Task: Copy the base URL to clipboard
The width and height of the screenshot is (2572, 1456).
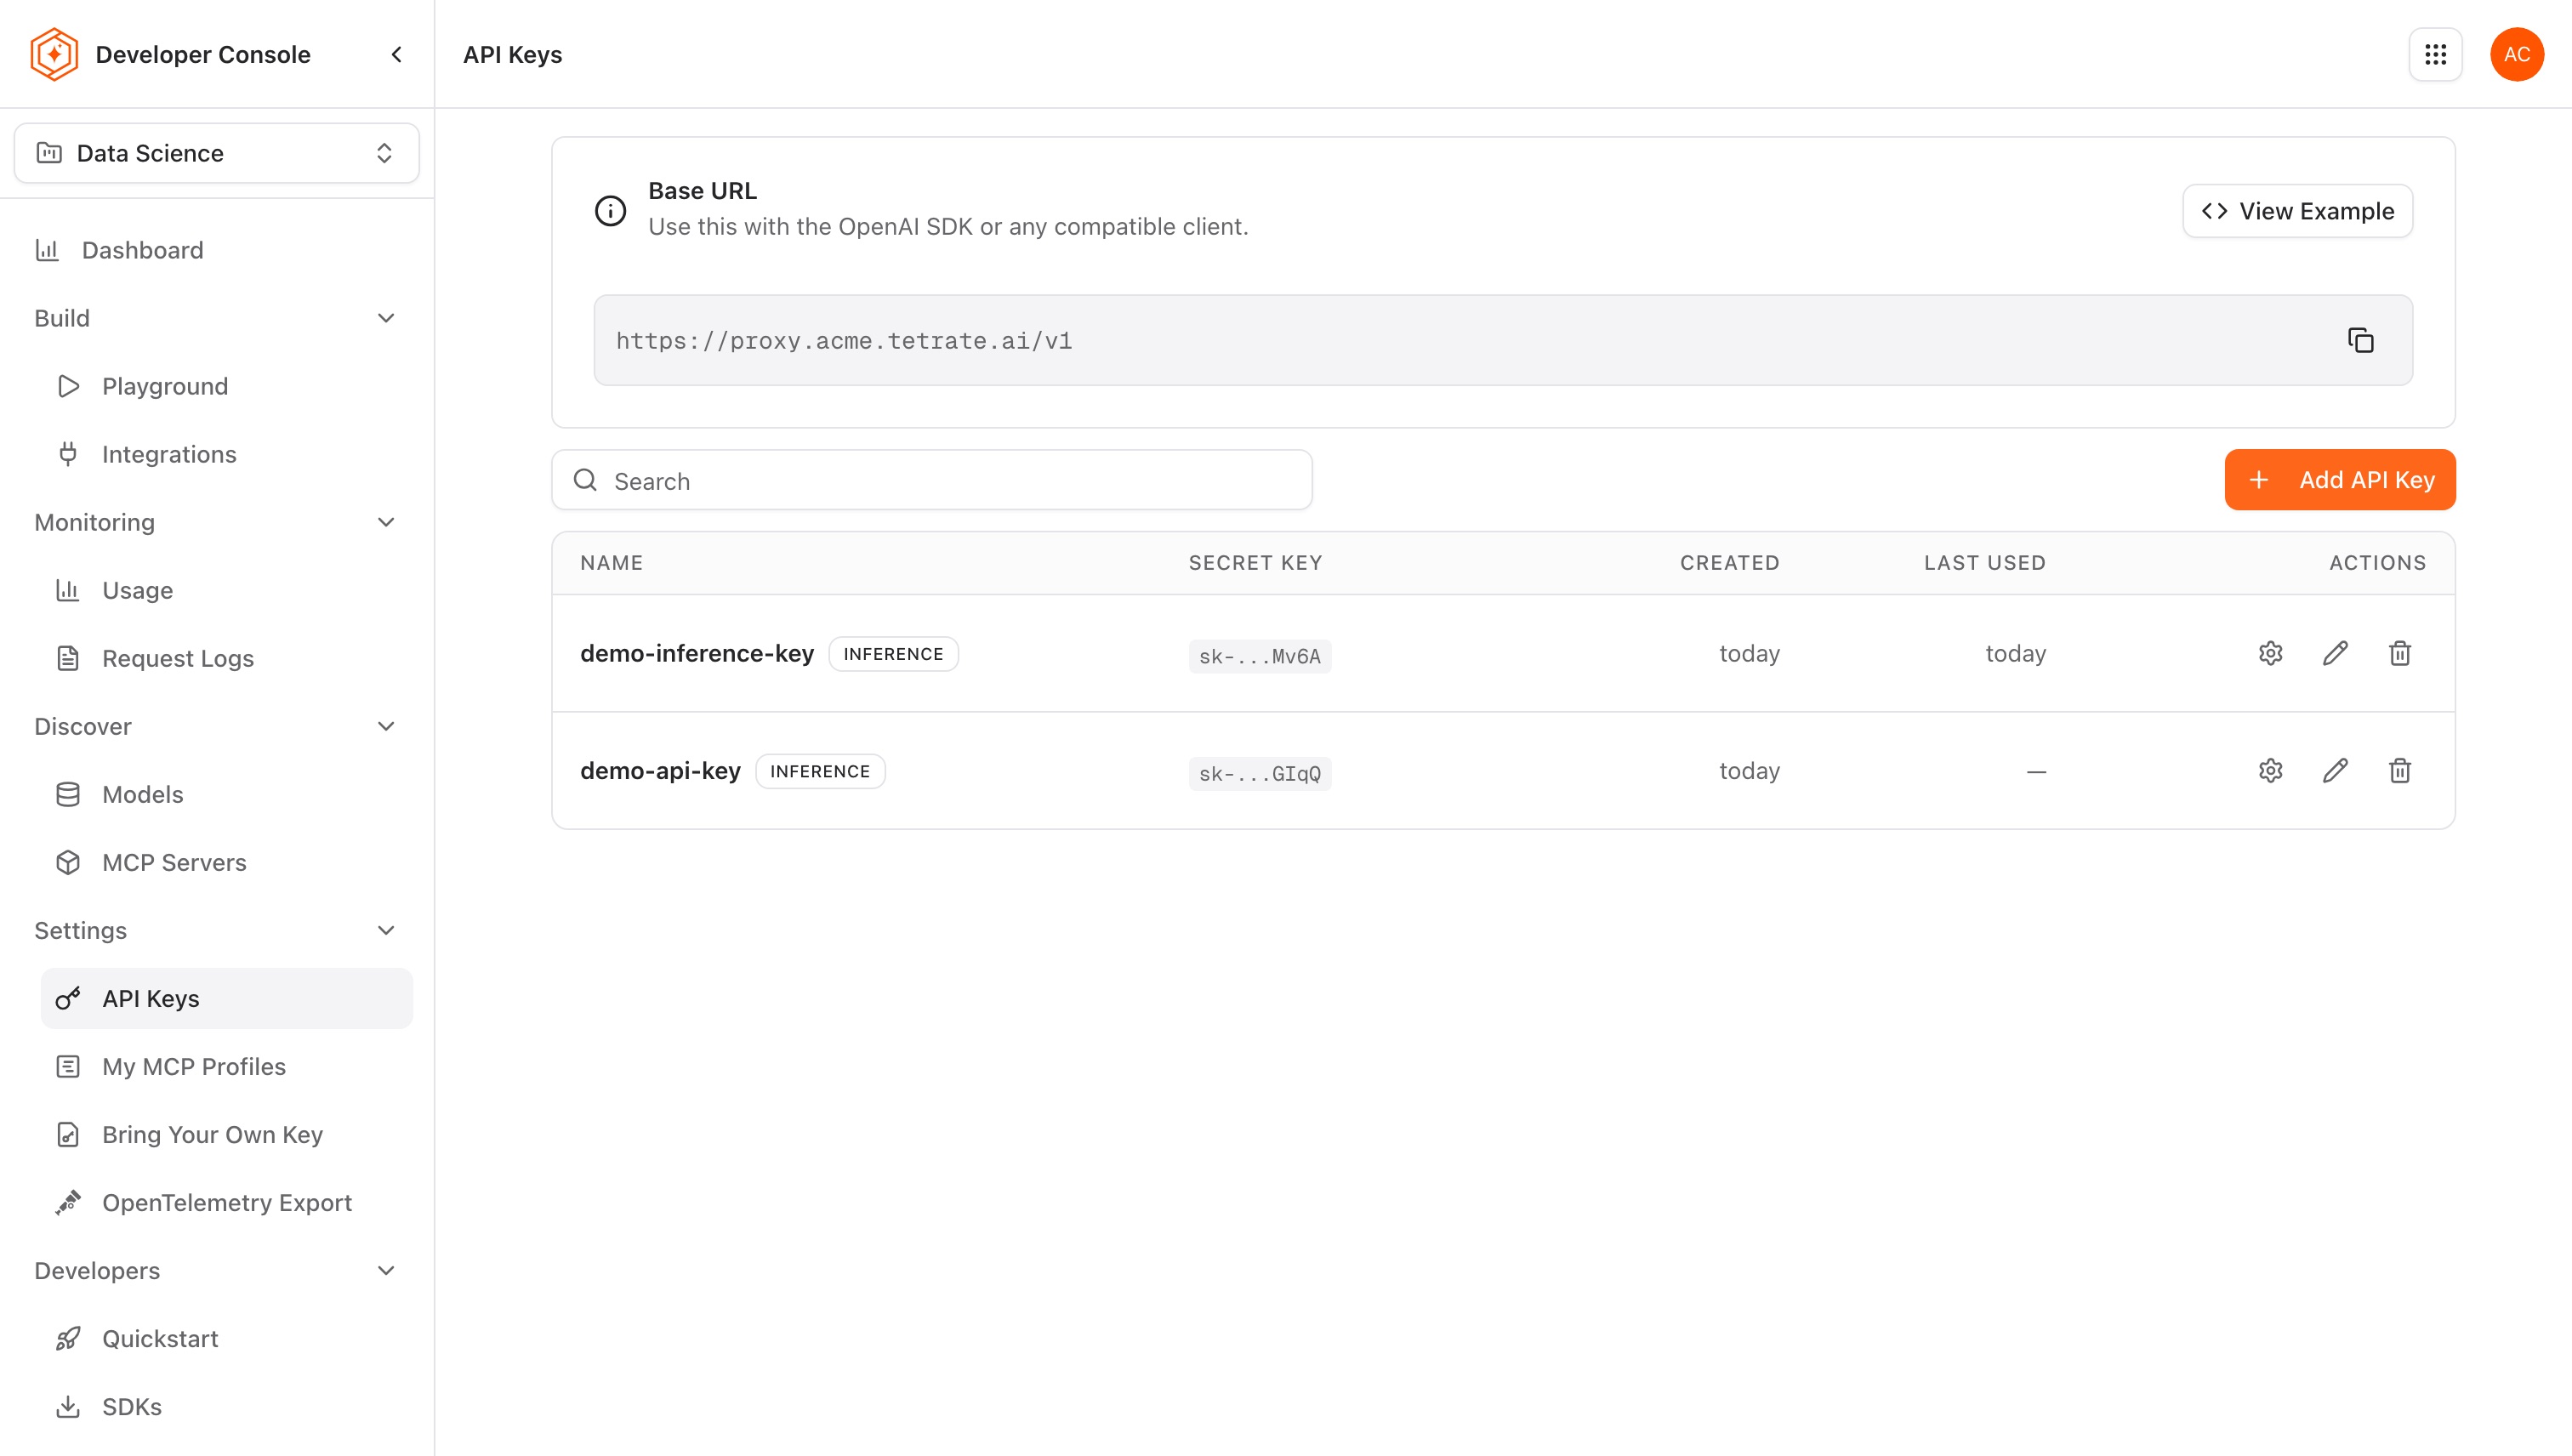Action: (2360, 340)
